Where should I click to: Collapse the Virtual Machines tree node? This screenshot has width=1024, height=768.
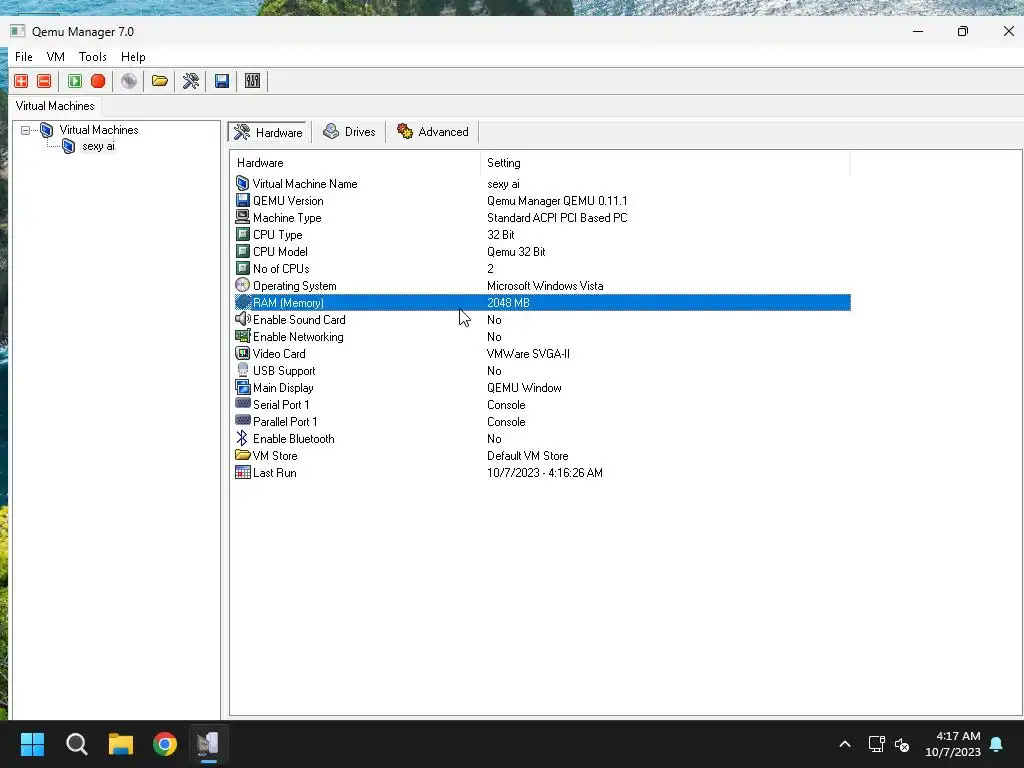(x=25, y=130)
